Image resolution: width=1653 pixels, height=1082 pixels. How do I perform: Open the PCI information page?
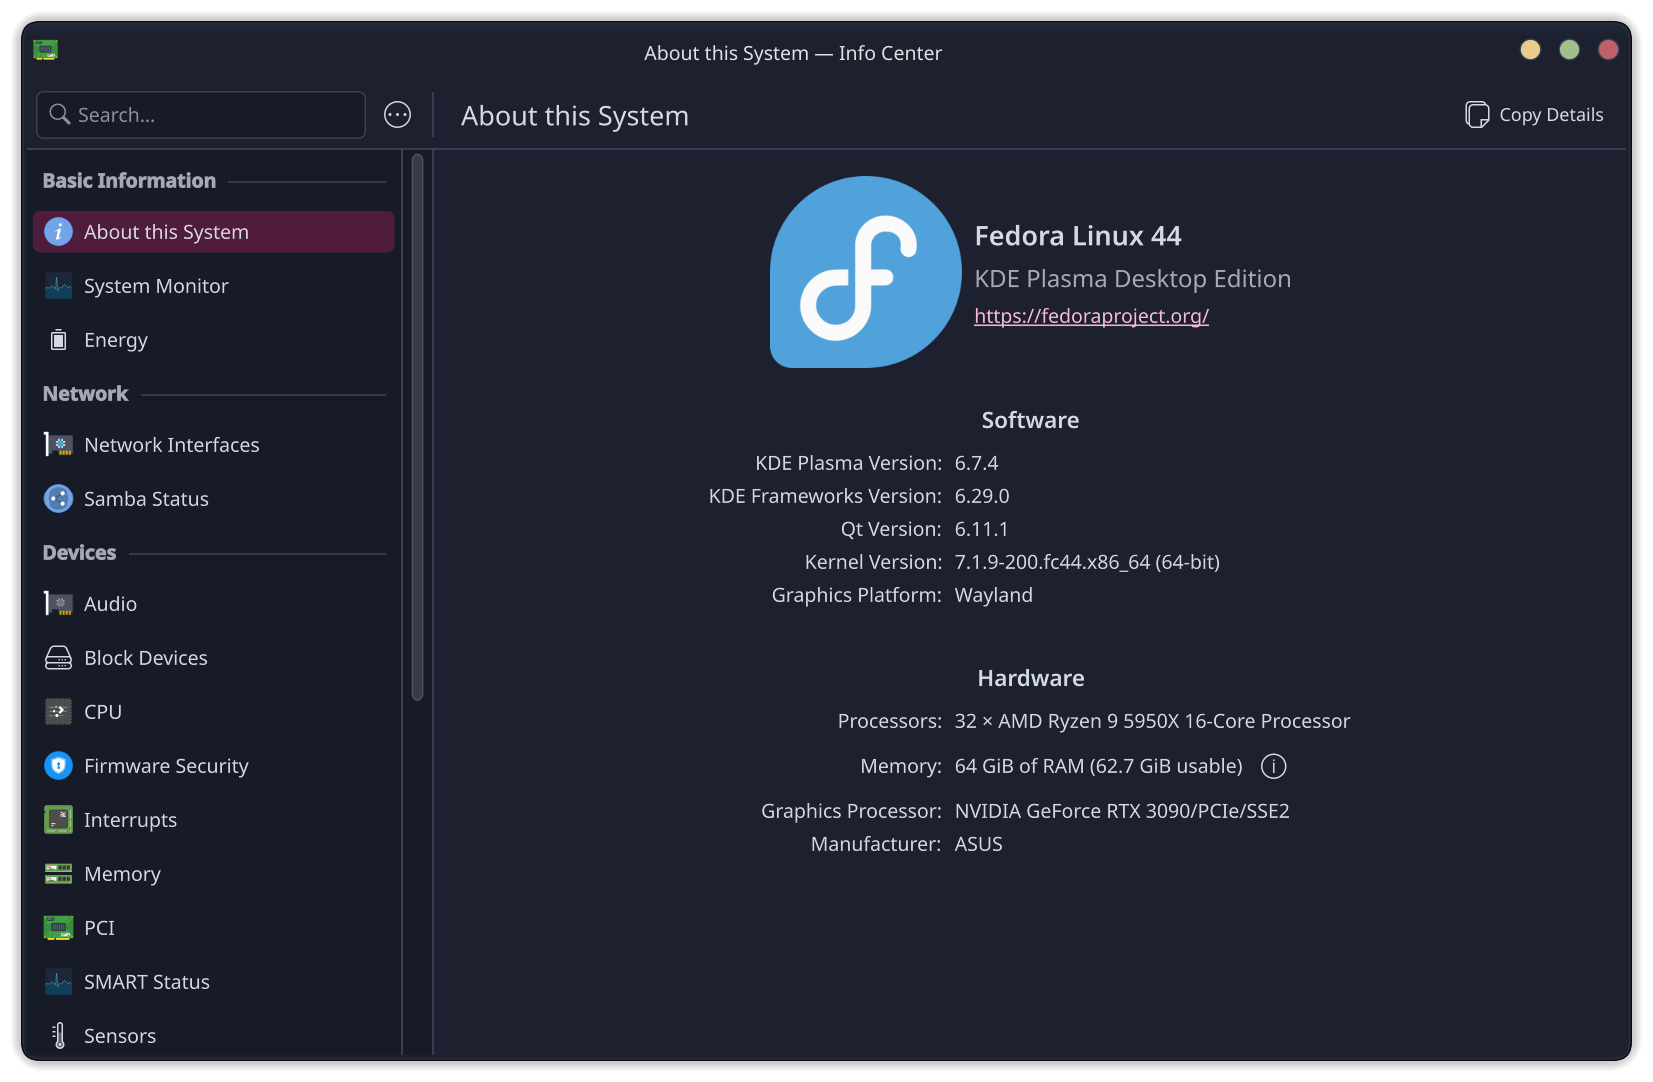click(x=213, y=928)
